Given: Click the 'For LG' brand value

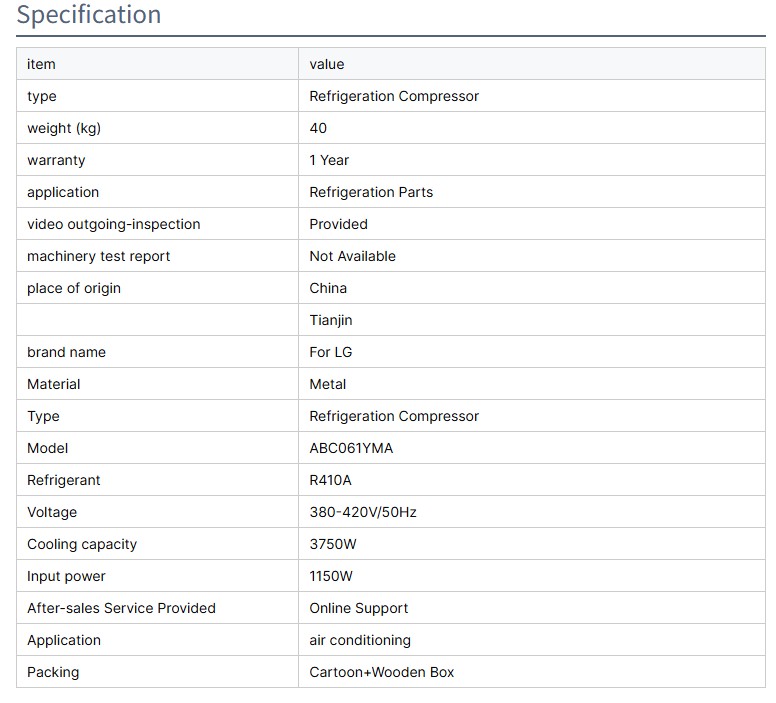Looking at the screenshot, I should click(331, 352).
